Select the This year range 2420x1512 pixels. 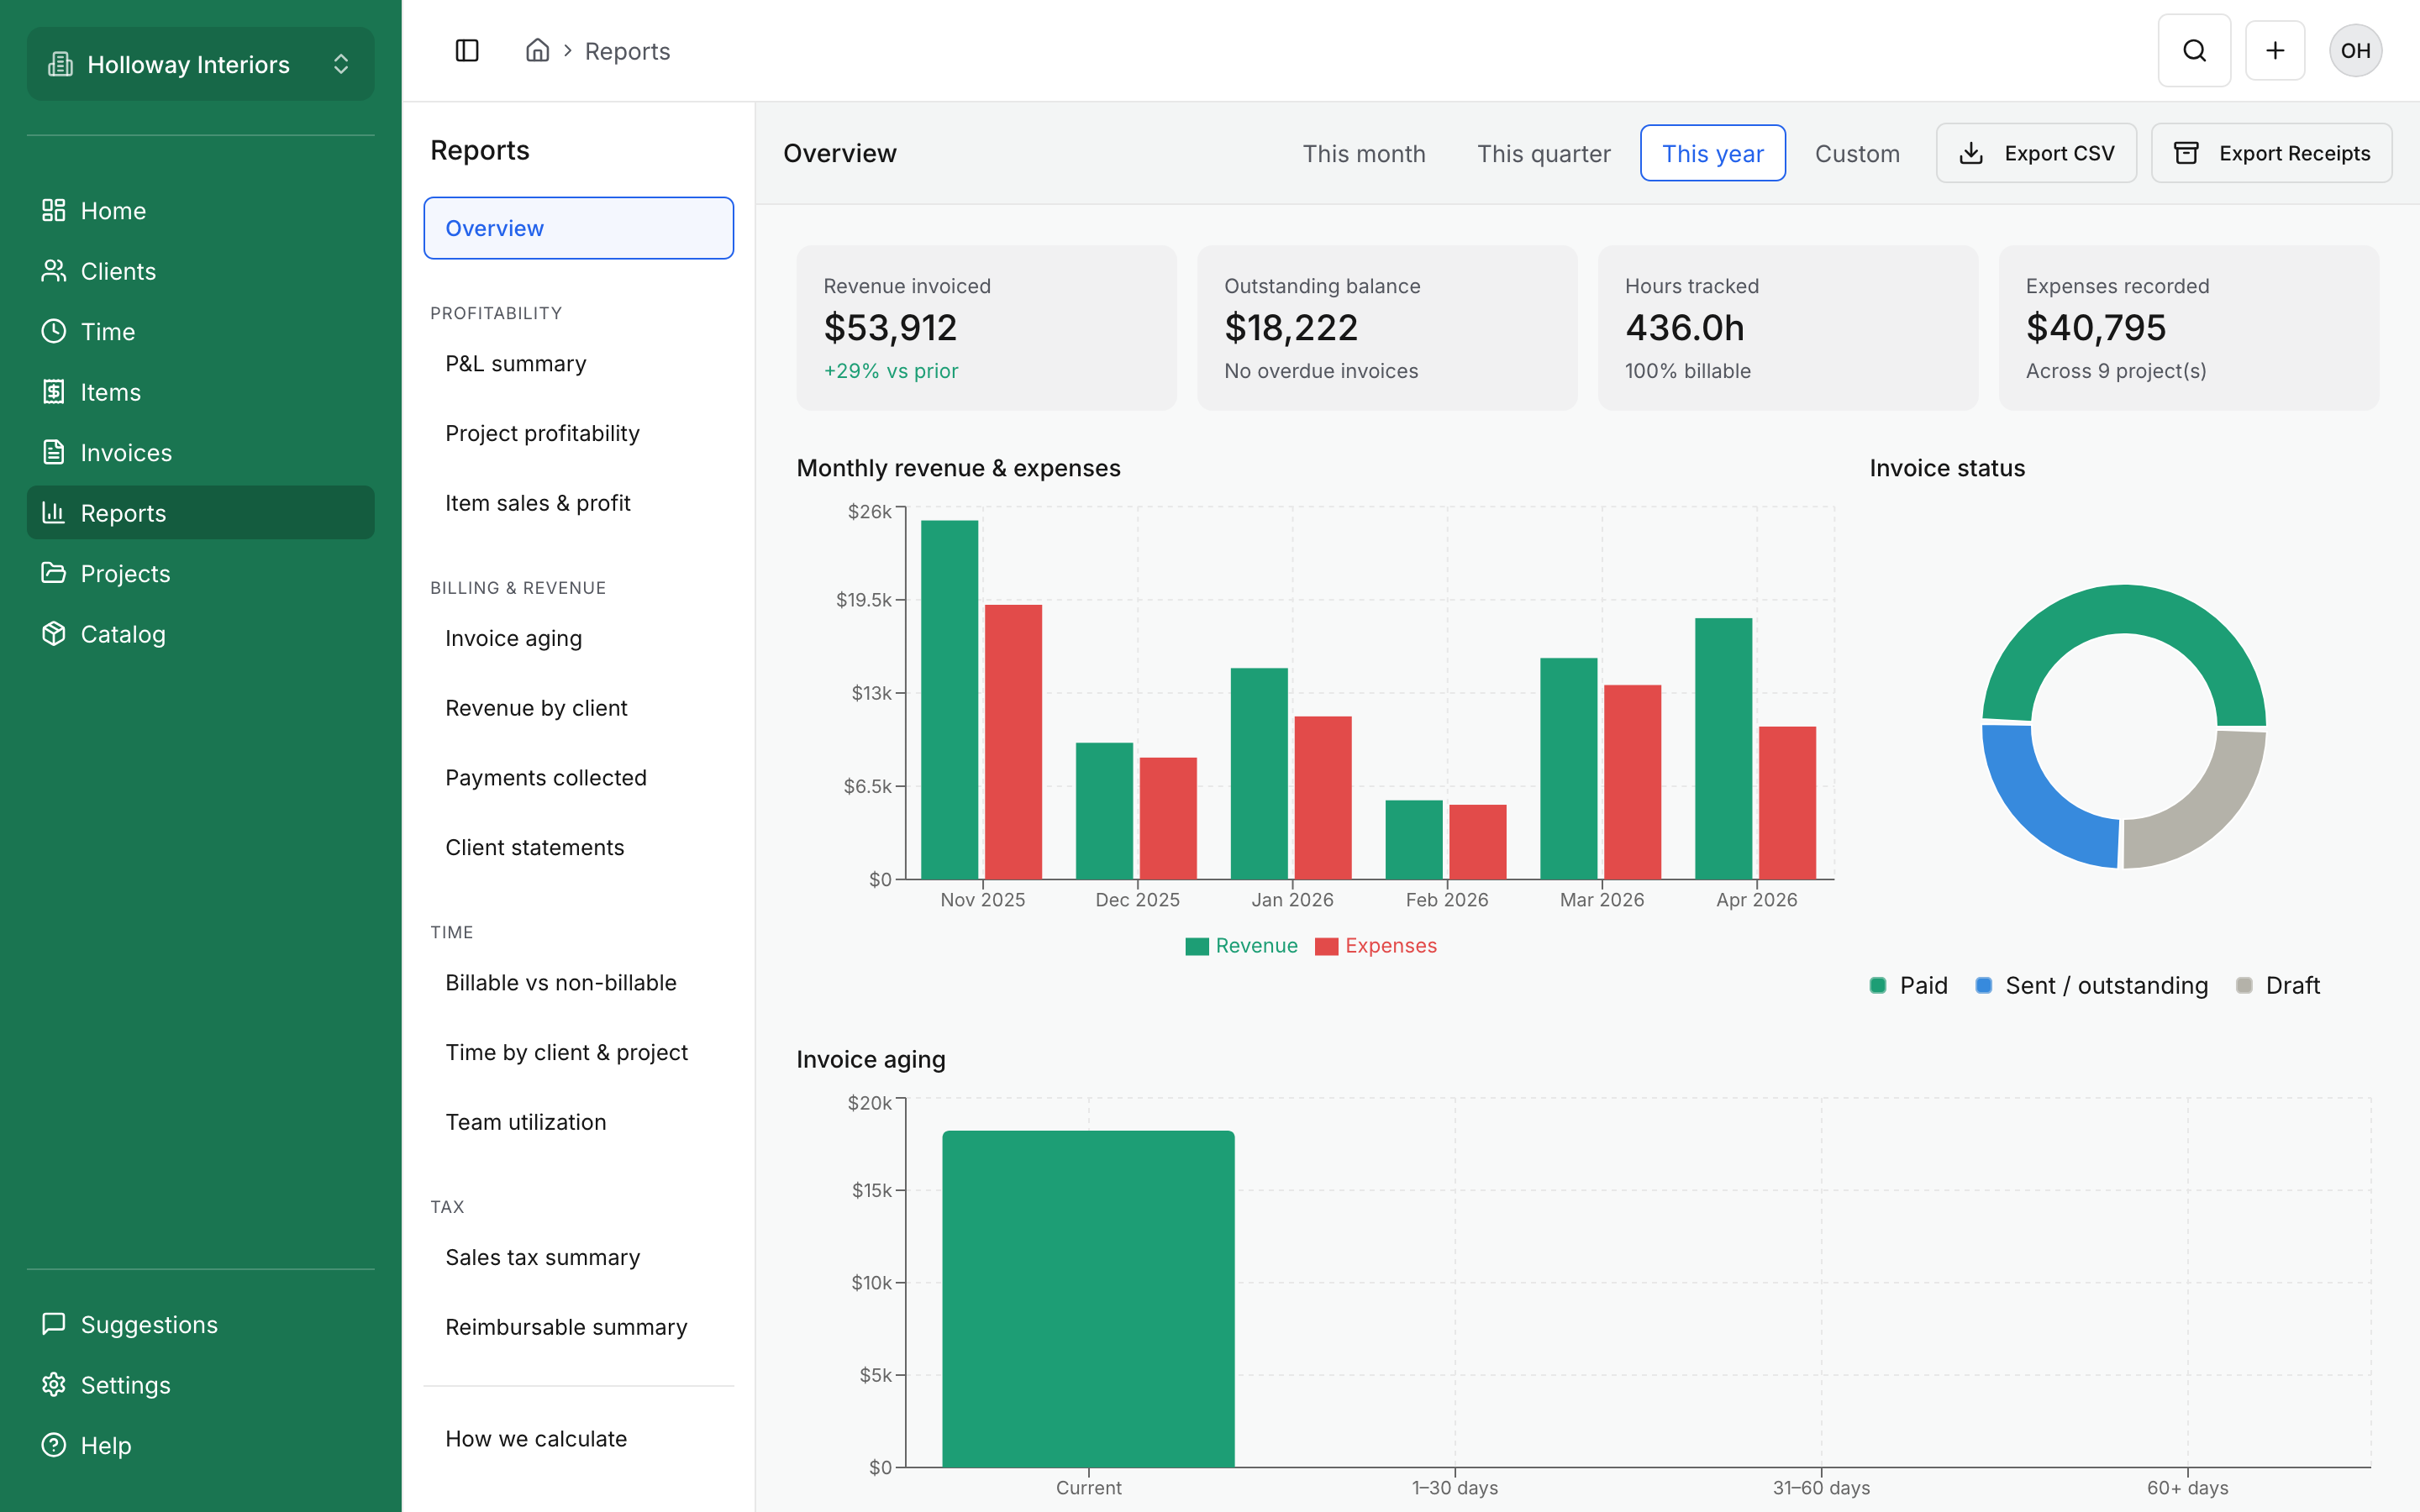(1713, 154)
